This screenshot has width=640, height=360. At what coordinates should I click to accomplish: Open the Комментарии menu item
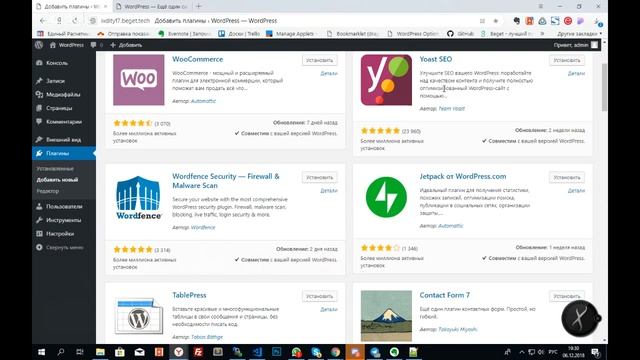click(x=64, y=122)
